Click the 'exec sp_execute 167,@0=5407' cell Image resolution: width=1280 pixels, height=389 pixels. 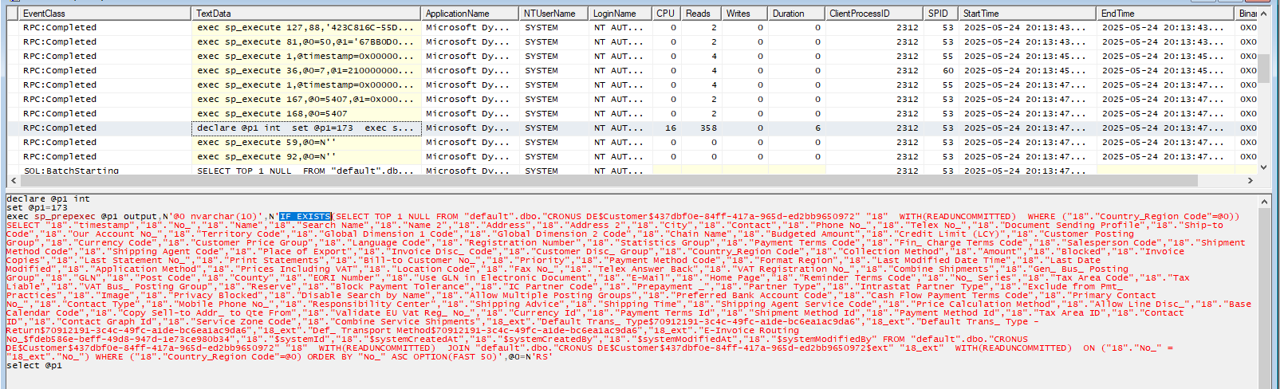pyautogui.click(x=306, y=99)
